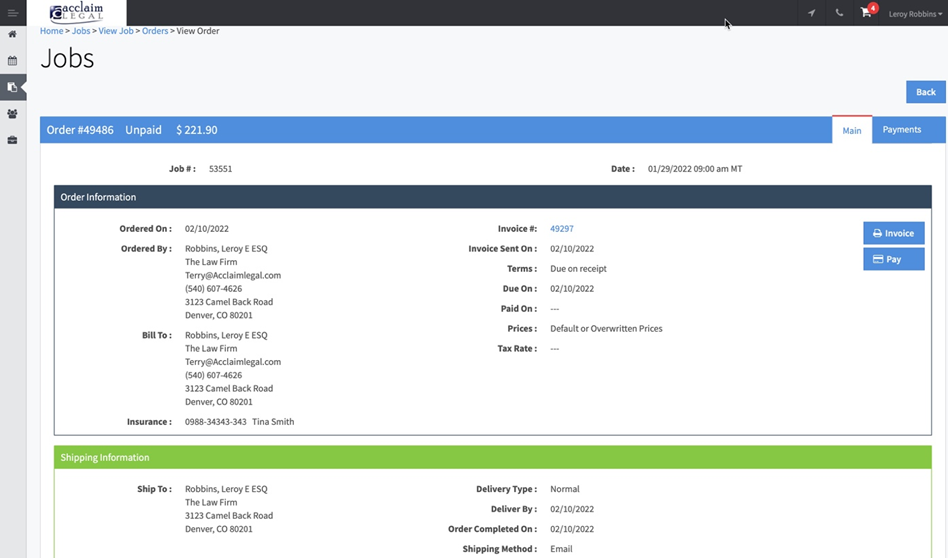Click the briefcase icon in sidebar
The width and height of the screenshot is (948, 558).
[x=12, y=140]
